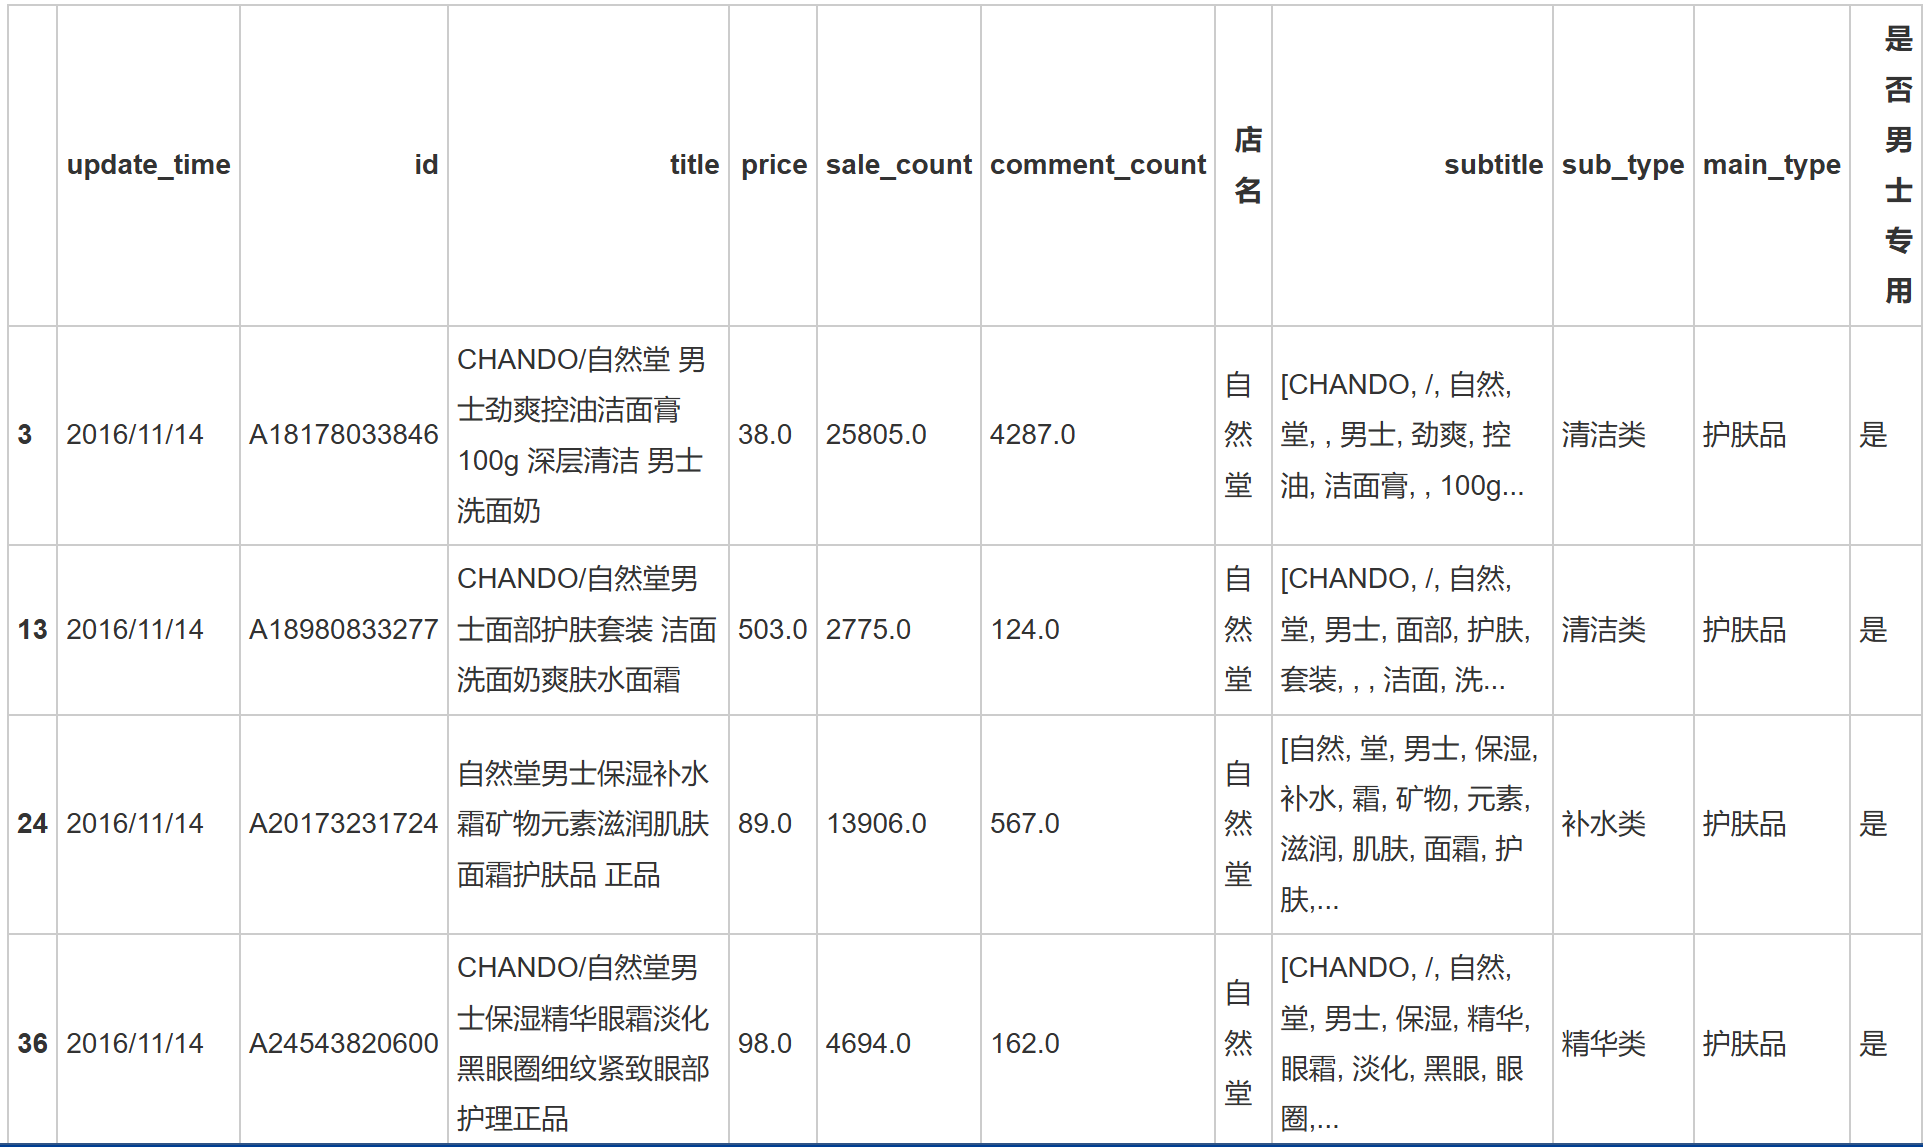
Task: Click the update_time column header
Action: click(x=148, y=165)
